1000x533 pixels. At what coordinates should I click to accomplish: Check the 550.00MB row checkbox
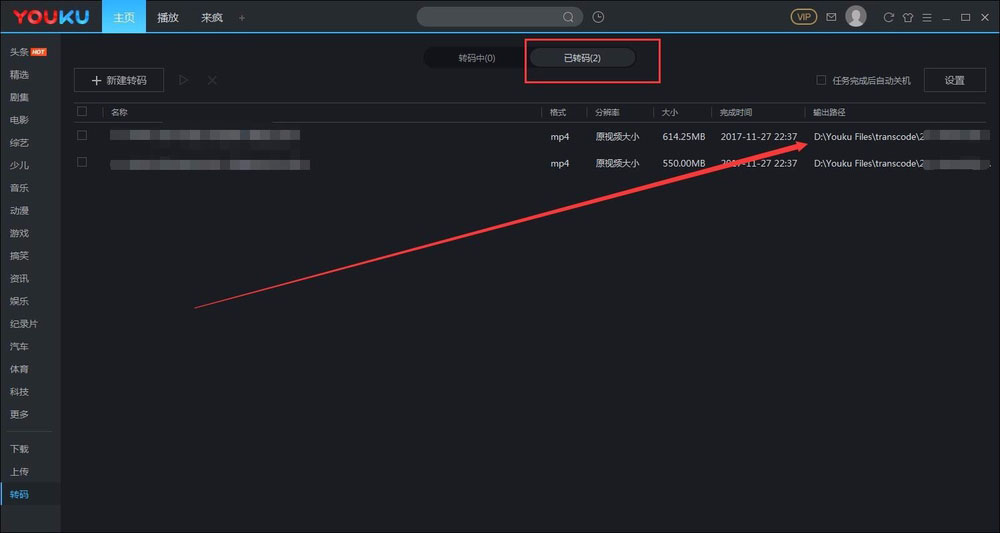pyautogui.click(x=82, y=162)
